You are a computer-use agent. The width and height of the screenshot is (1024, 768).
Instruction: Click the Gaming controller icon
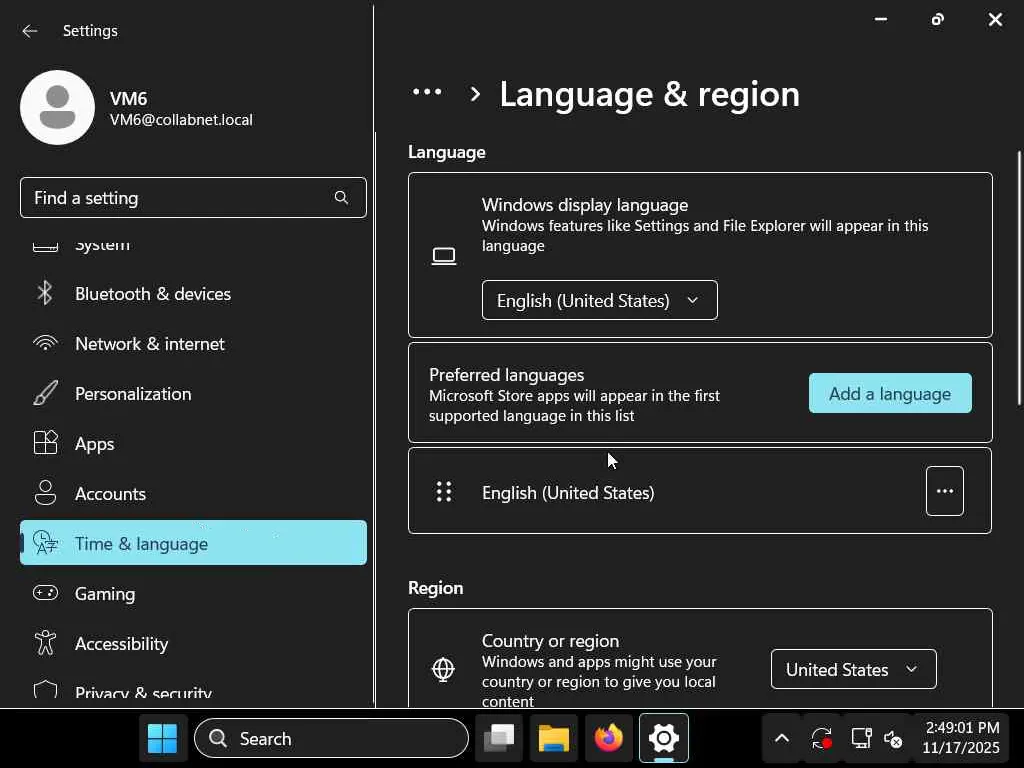(x=45, y=593)
